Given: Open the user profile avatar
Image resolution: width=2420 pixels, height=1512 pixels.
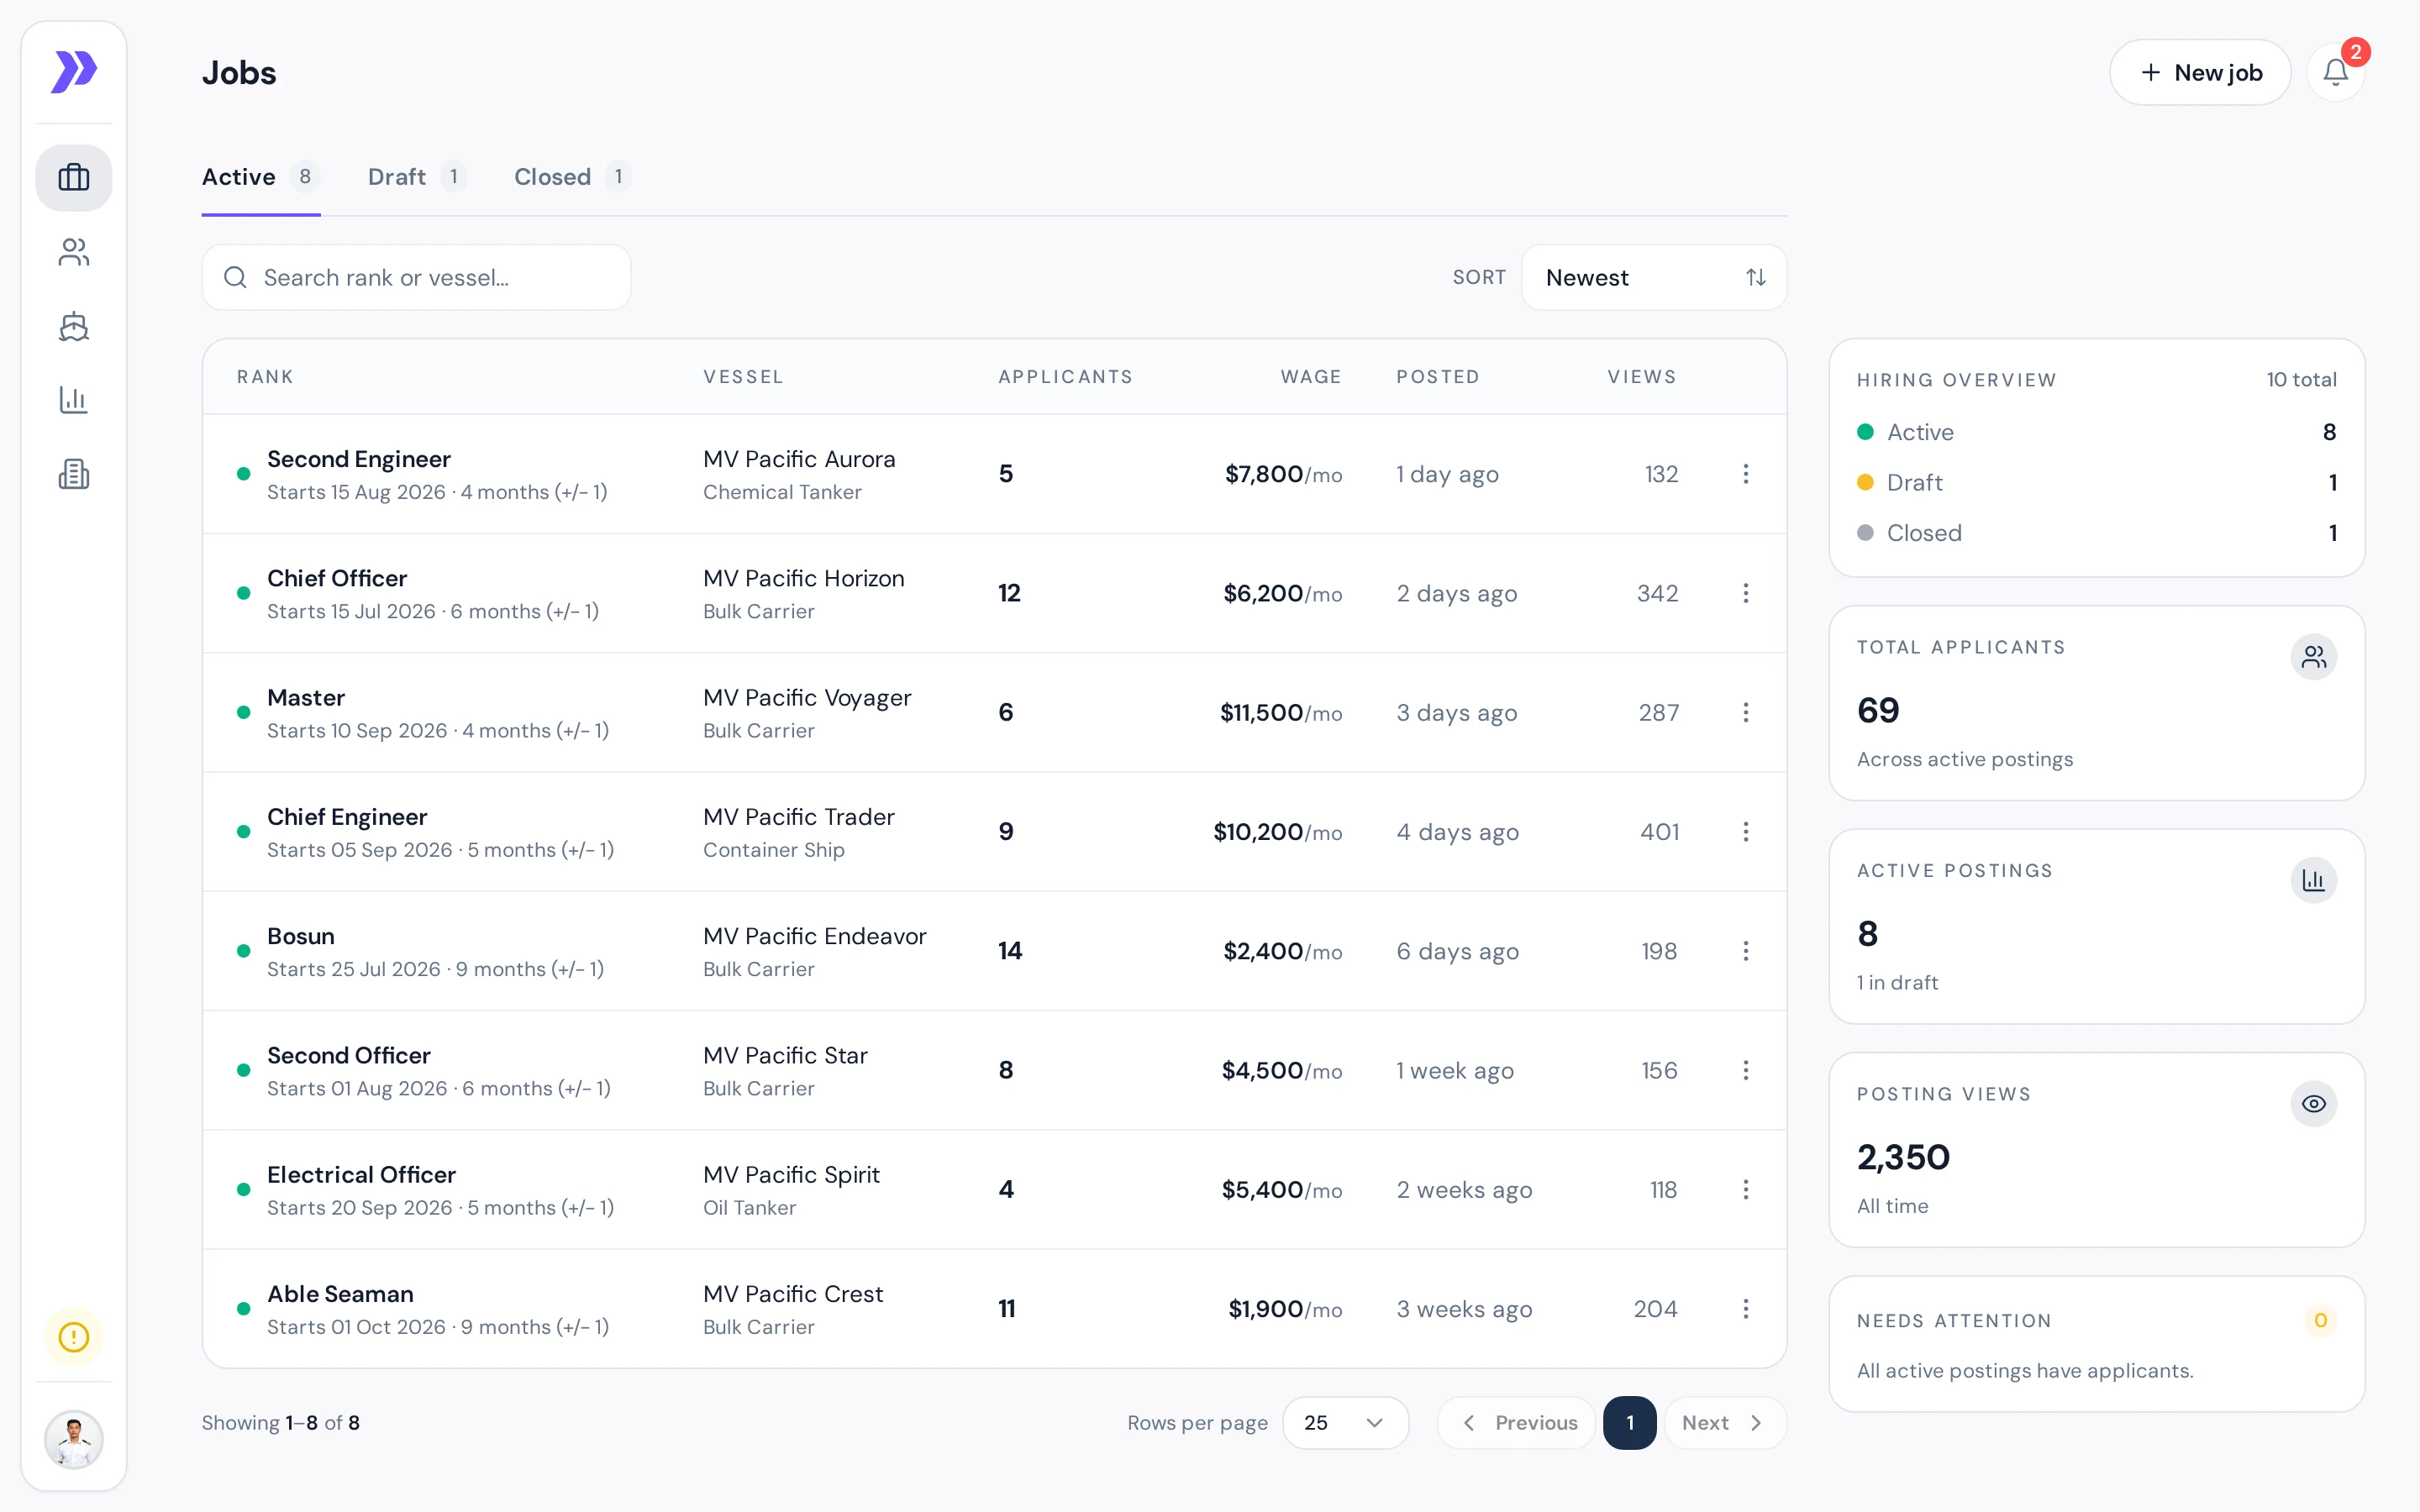Looking at the screenshot, I should pos(74,1439).
